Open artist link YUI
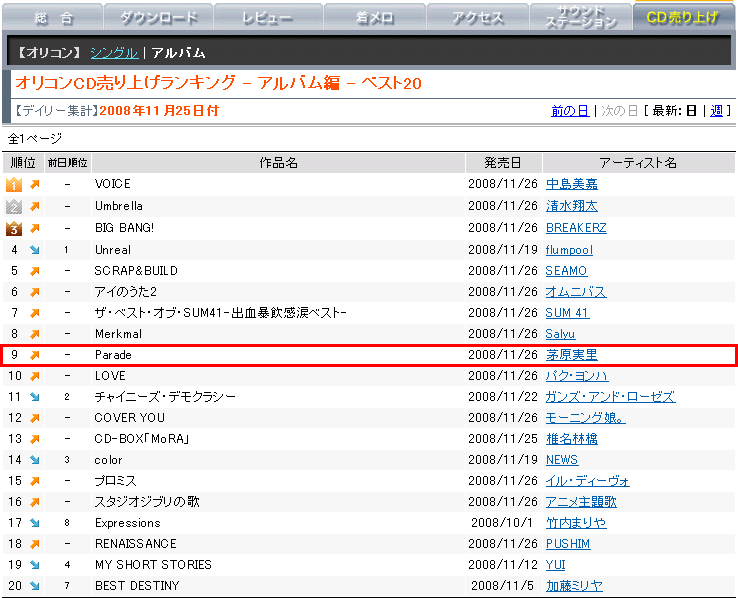 click(555, 565)
